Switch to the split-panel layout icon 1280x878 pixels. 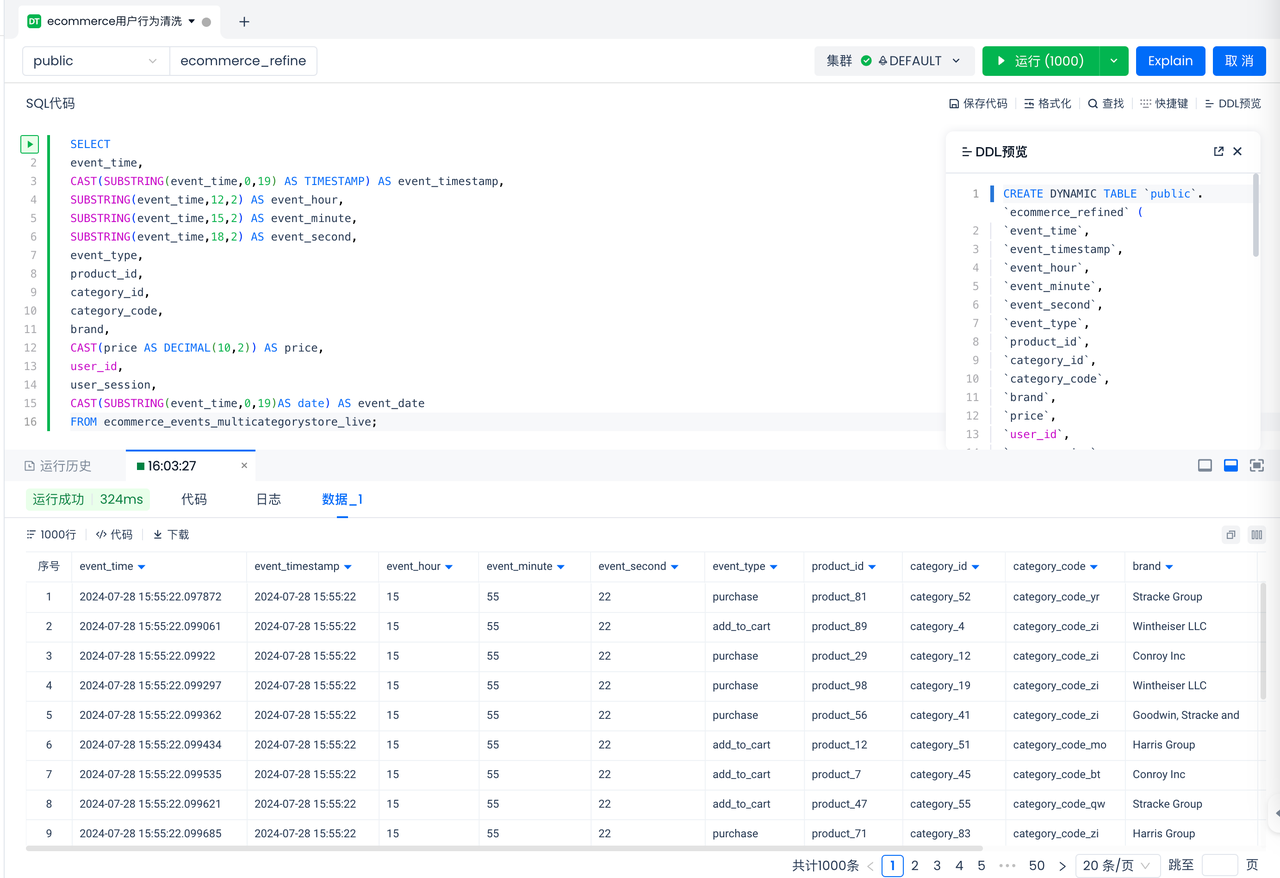[x=1231, y=465]
